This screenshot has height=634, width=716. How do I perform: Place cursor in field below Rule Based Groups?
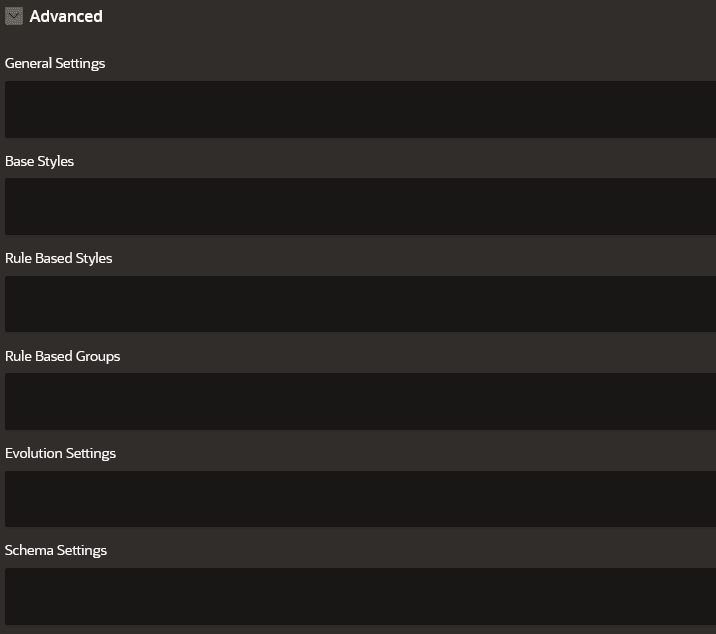(x=360, y=402)
